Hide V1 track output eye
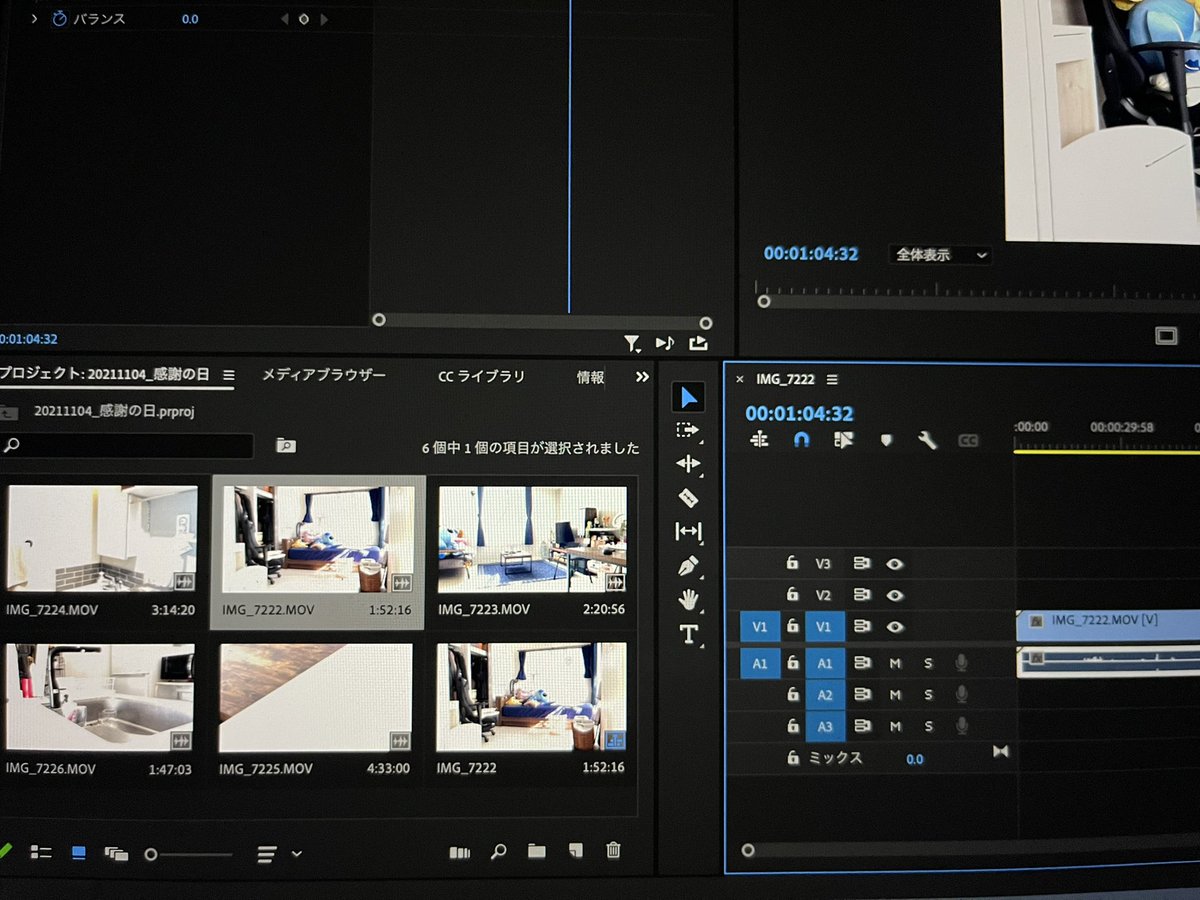 (x=894, y=627)
